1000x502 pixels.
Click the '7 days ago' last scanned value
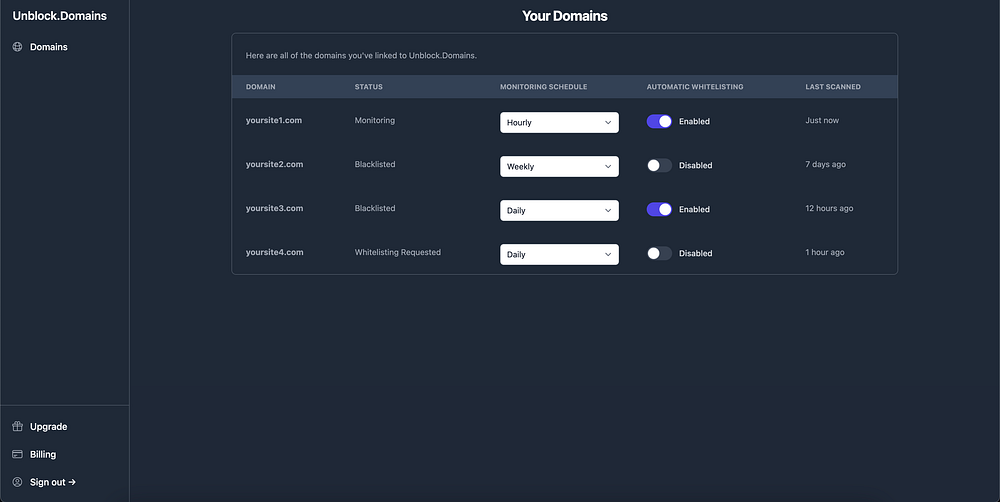tap(825, 164)
